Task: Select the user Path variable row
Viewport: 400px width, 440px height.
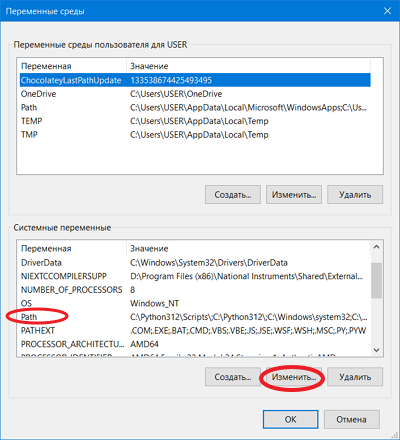Action: pos(195,108)
